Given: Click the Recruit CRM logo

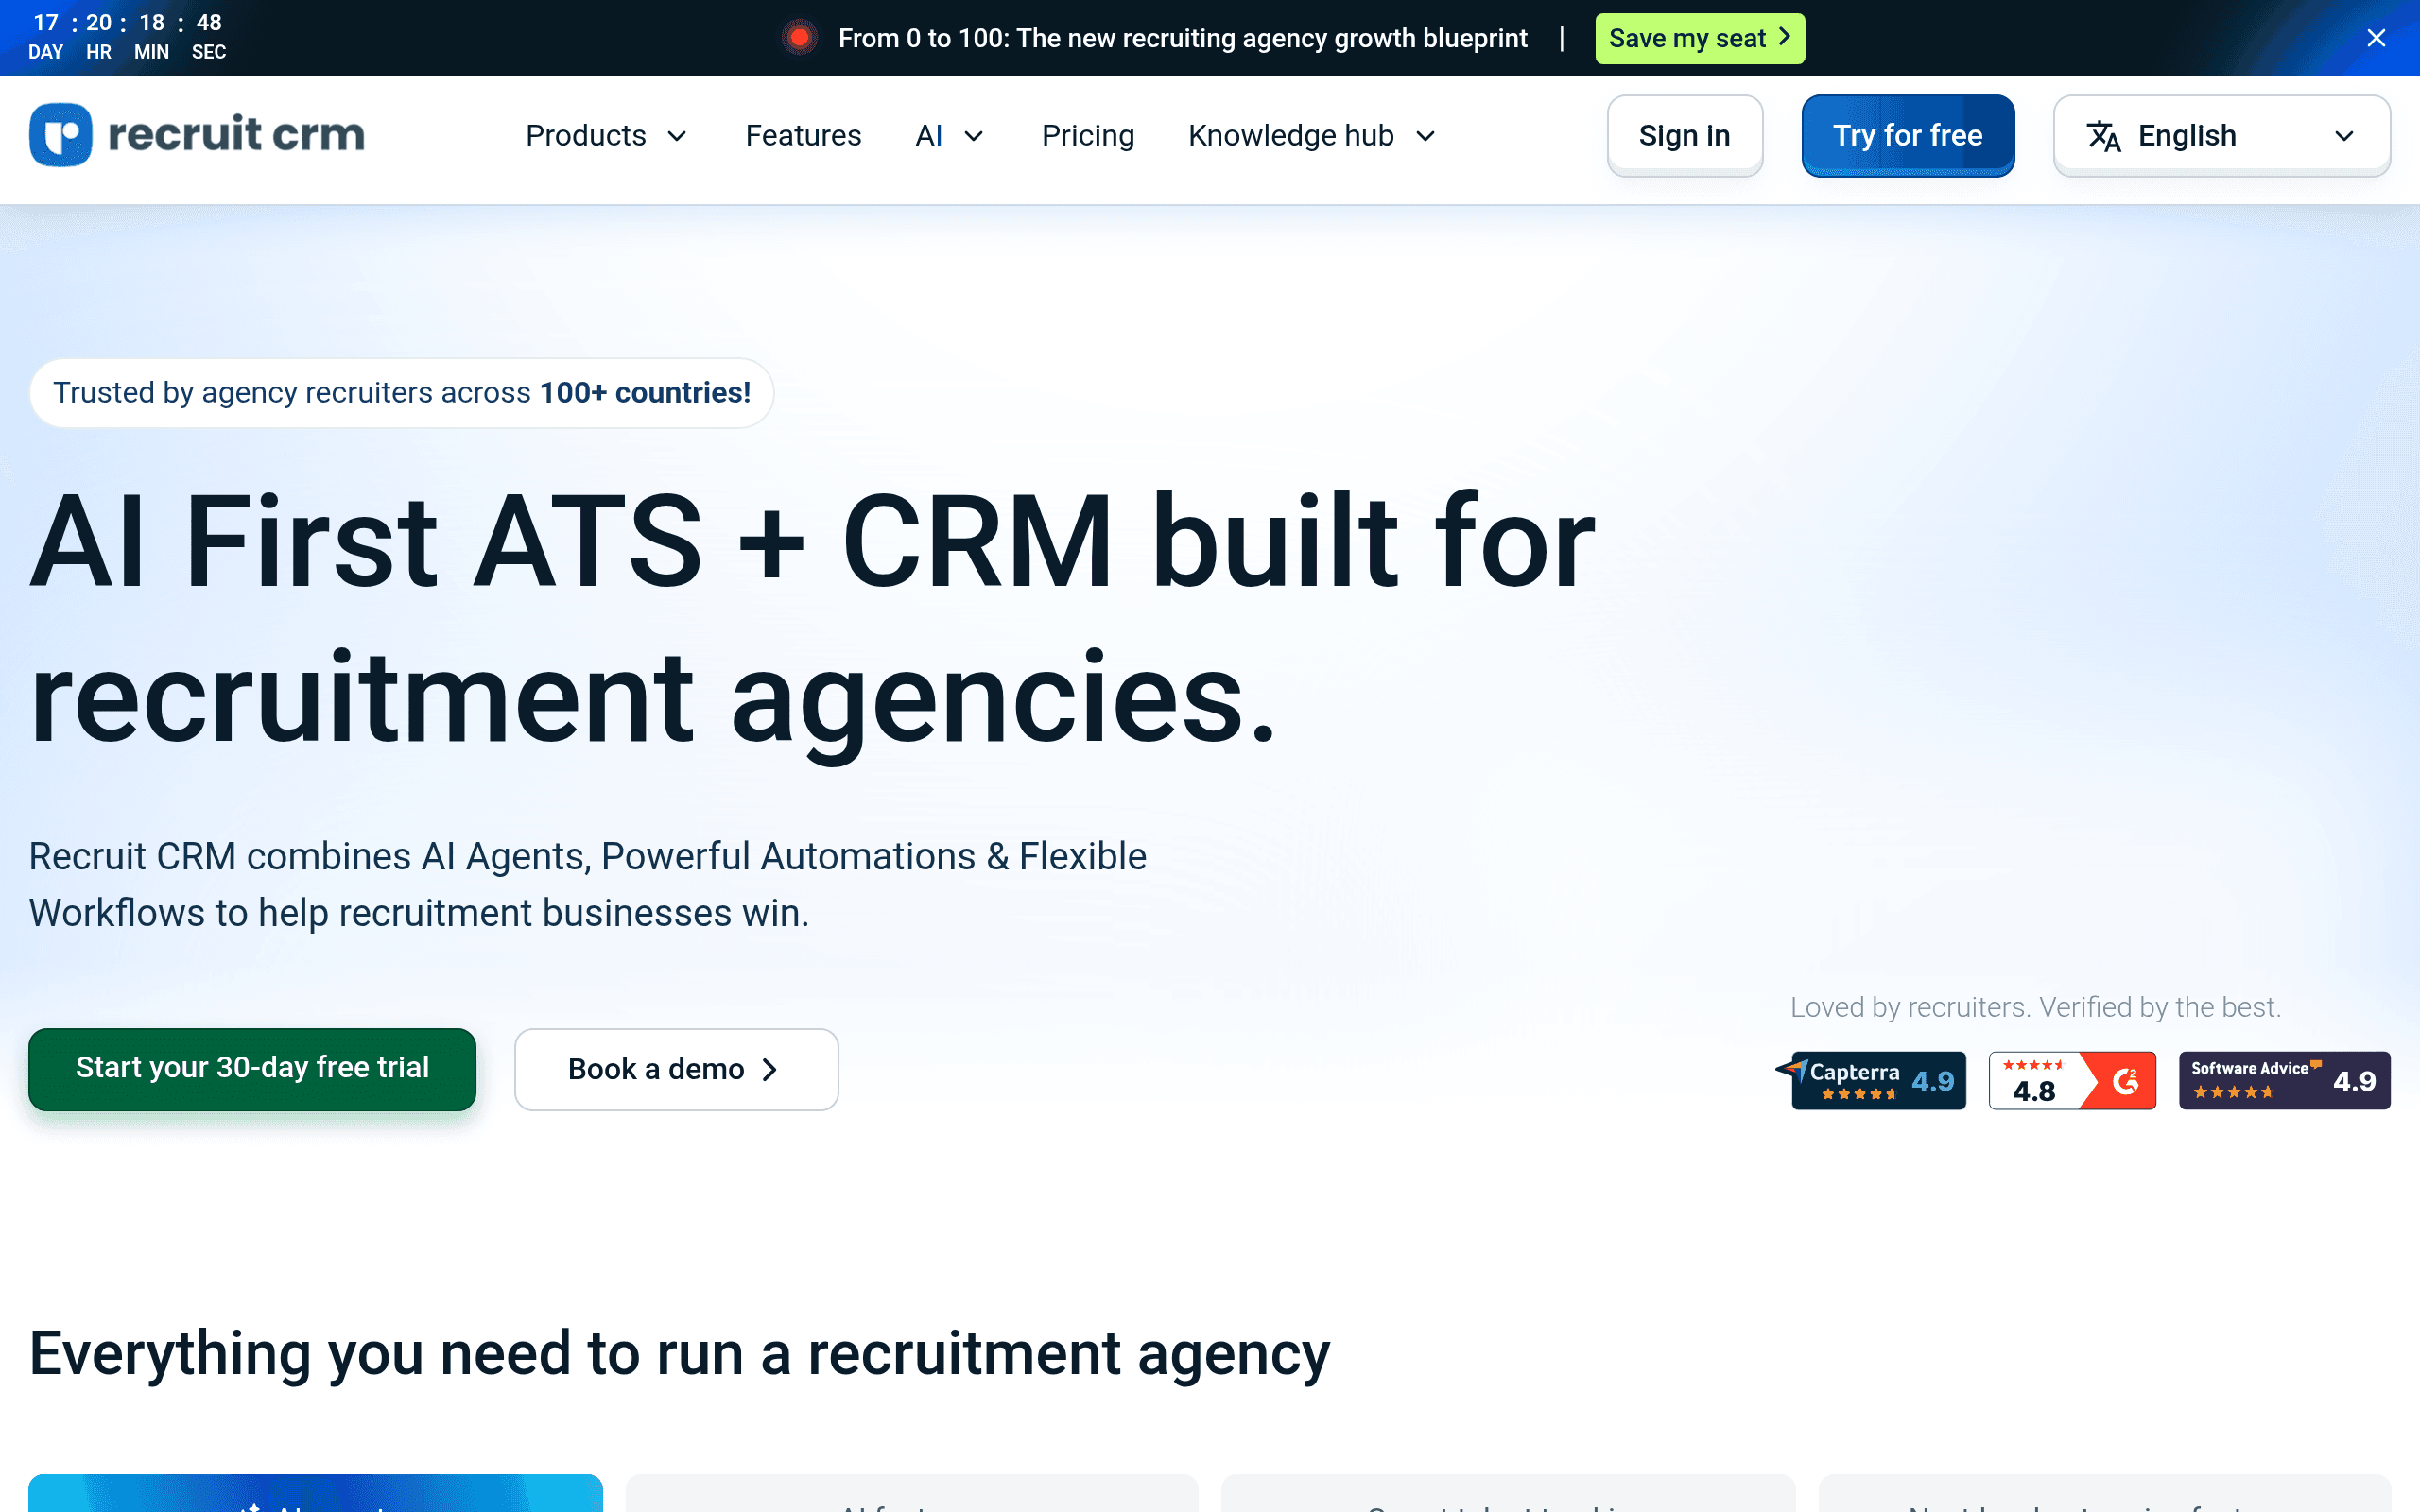Looking at the screenshot, I should coord(197,135).
